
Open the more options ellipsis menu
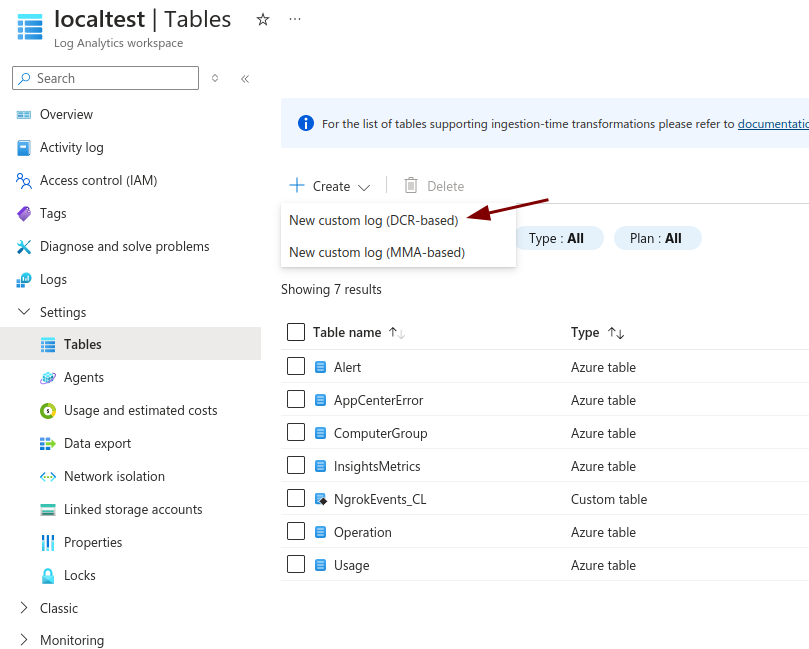[x=294, y=19]
